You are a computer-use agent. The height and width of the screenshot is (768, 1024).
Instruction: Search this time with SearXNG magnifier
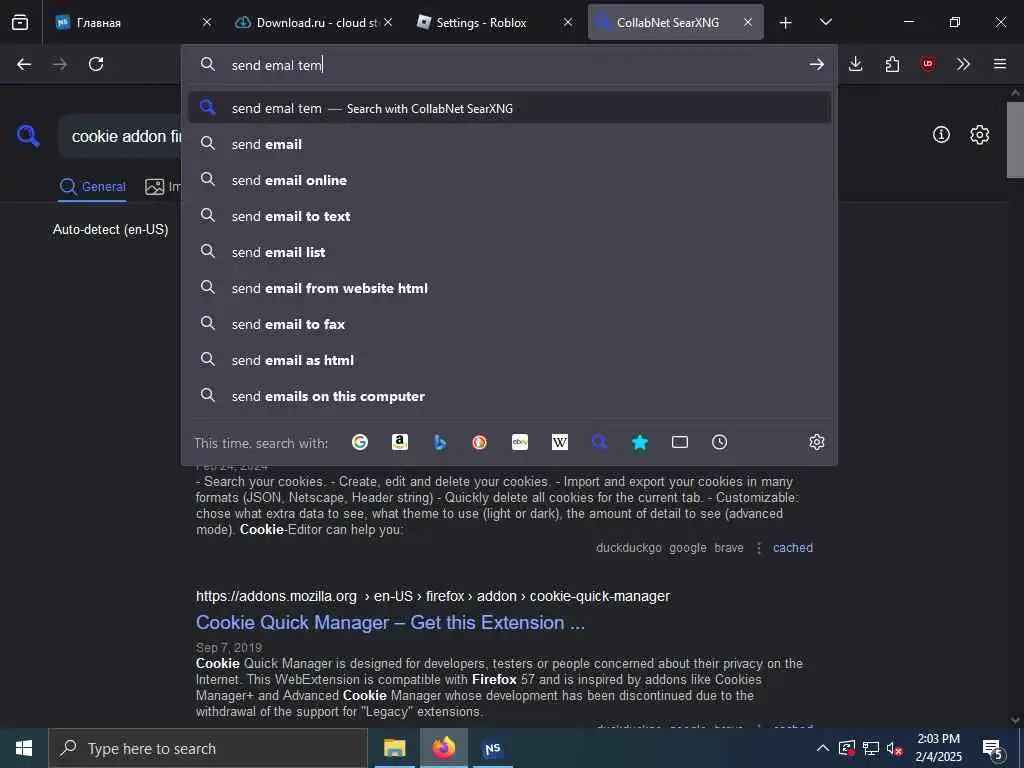click(600, 442)
